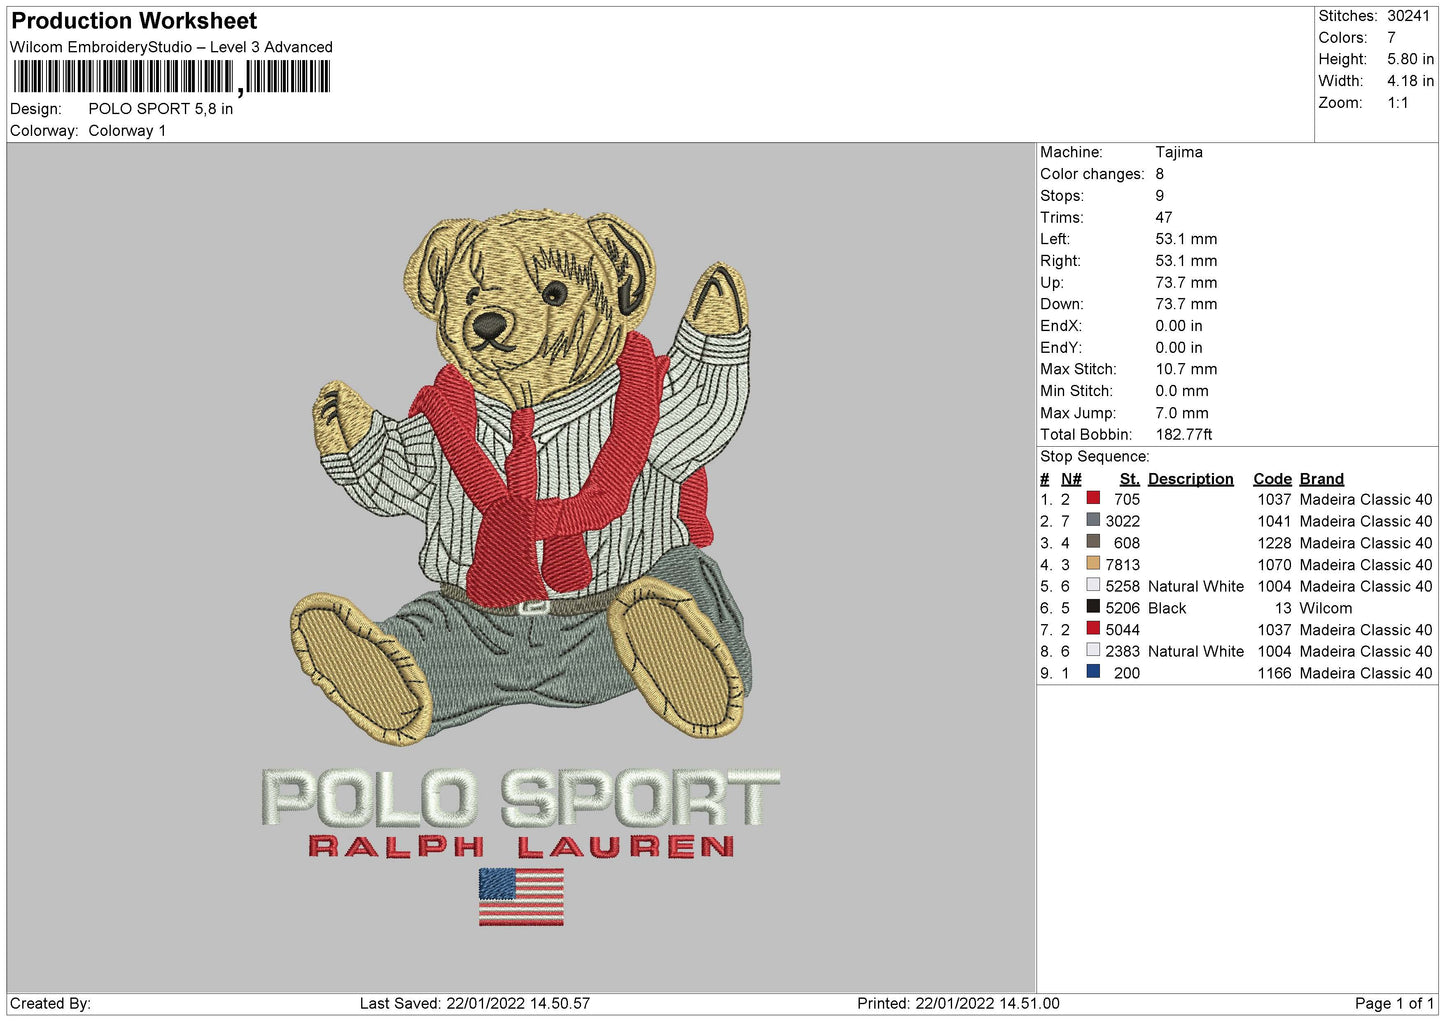
Task: Click the Height value 5.80 in
Action: click(1410, 60)
